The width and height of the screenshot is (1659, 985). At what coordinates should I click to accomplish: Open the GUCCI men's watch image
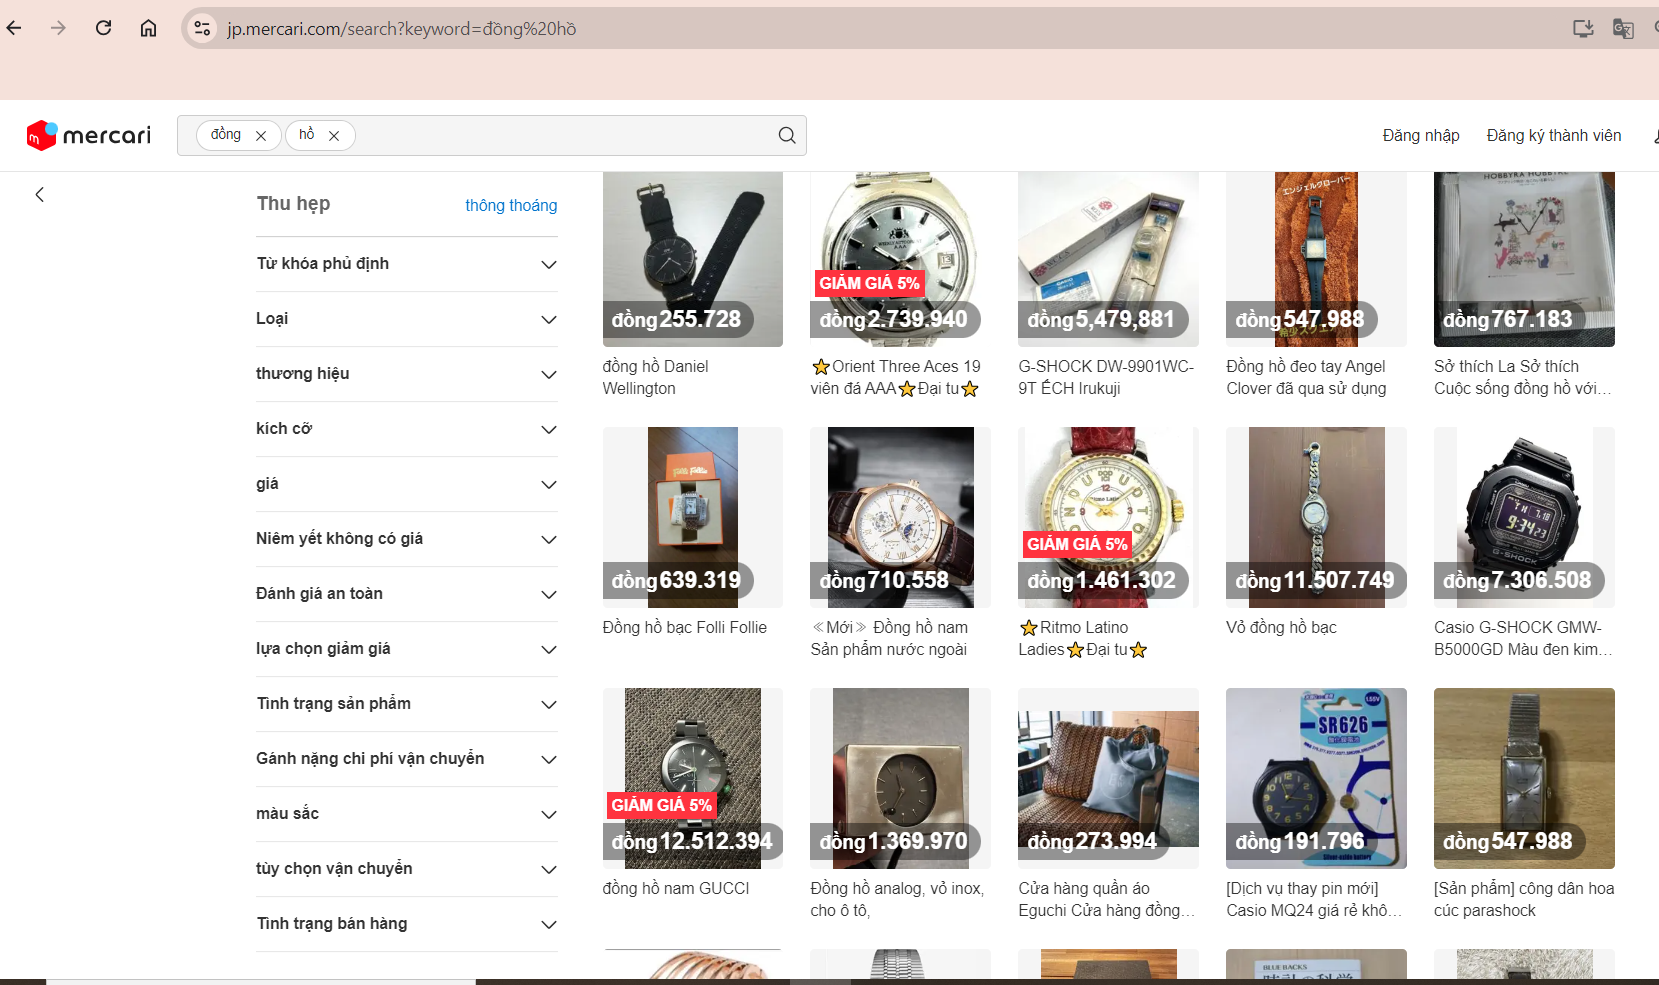693,778
